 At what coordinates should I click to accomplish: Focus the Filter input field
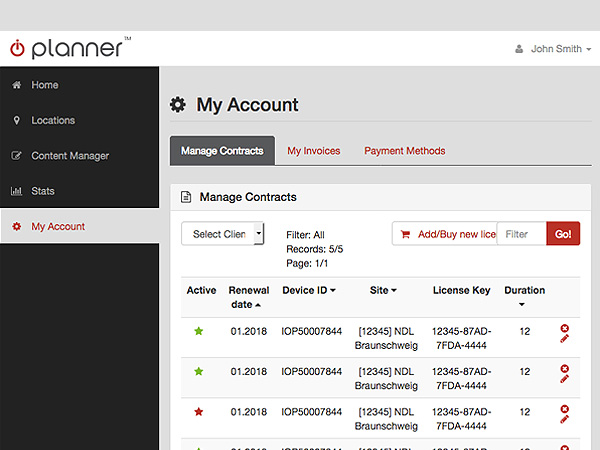pyautogui.click(x=522, y=234)
